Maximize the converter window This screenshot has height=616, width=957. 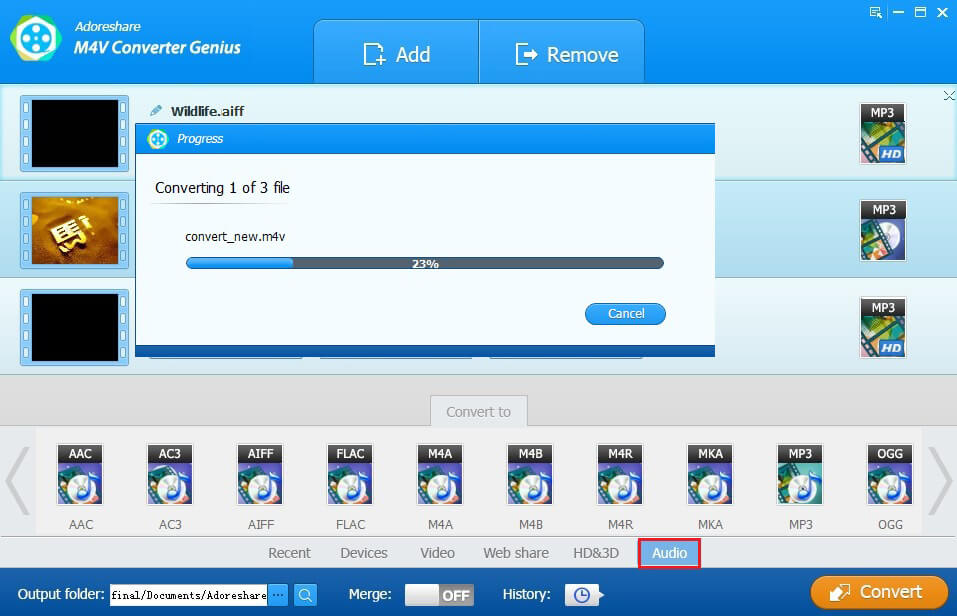[x=920, y=12]
